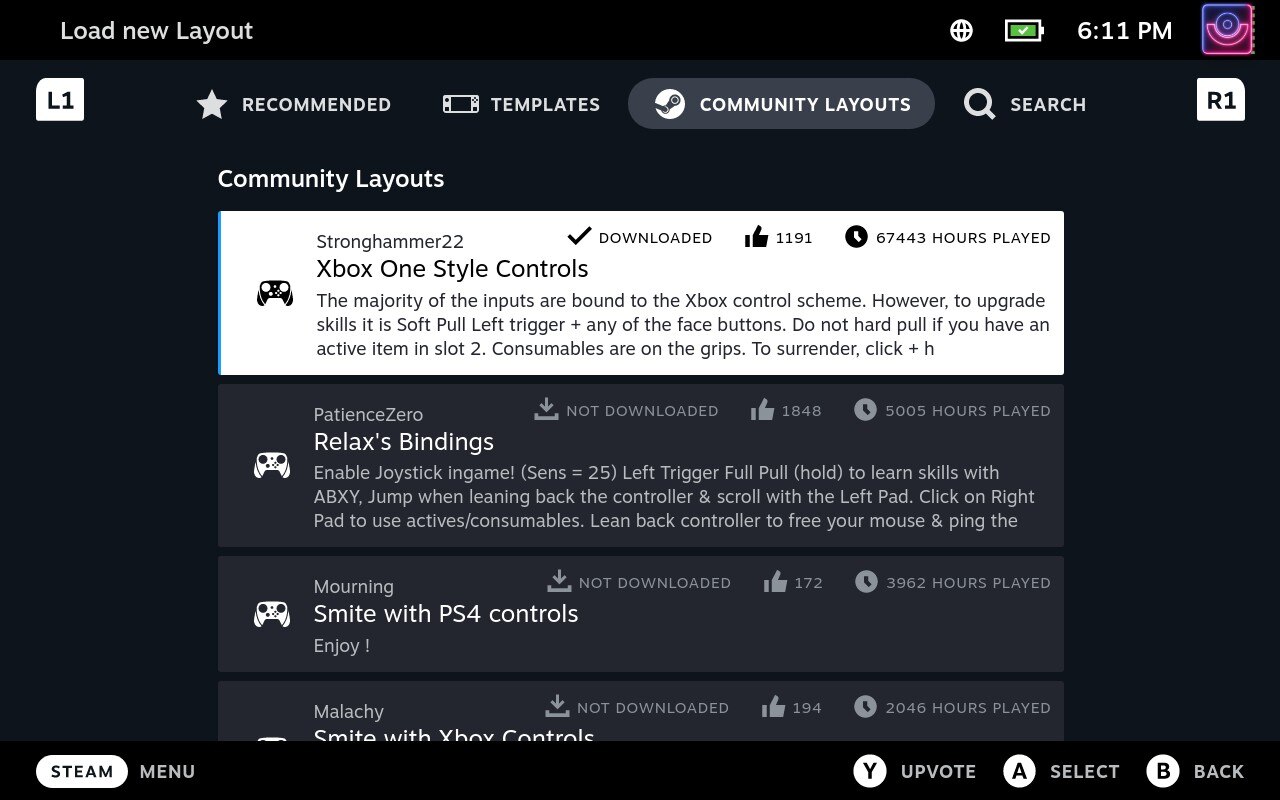The image size is (1280, 800).
Task: Click the downloaded checkmark on Xbox One Style Controls
Action: (x=579, y=236)
